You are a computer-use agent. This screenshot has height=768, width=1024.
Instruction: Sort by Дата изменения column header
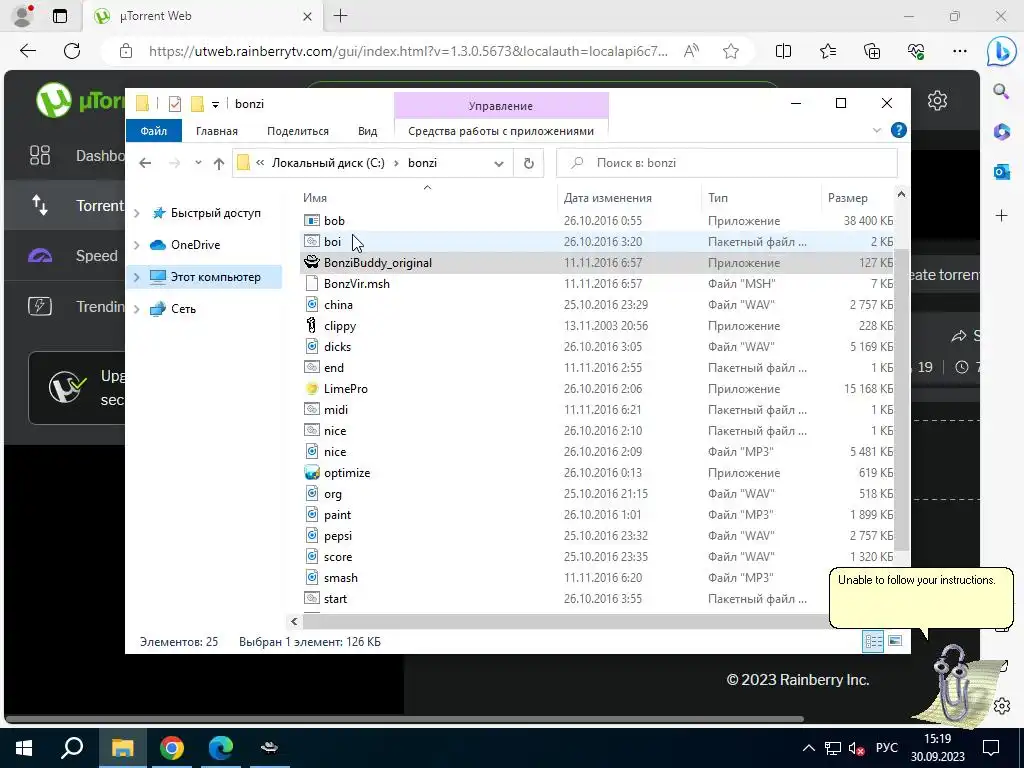607,198
